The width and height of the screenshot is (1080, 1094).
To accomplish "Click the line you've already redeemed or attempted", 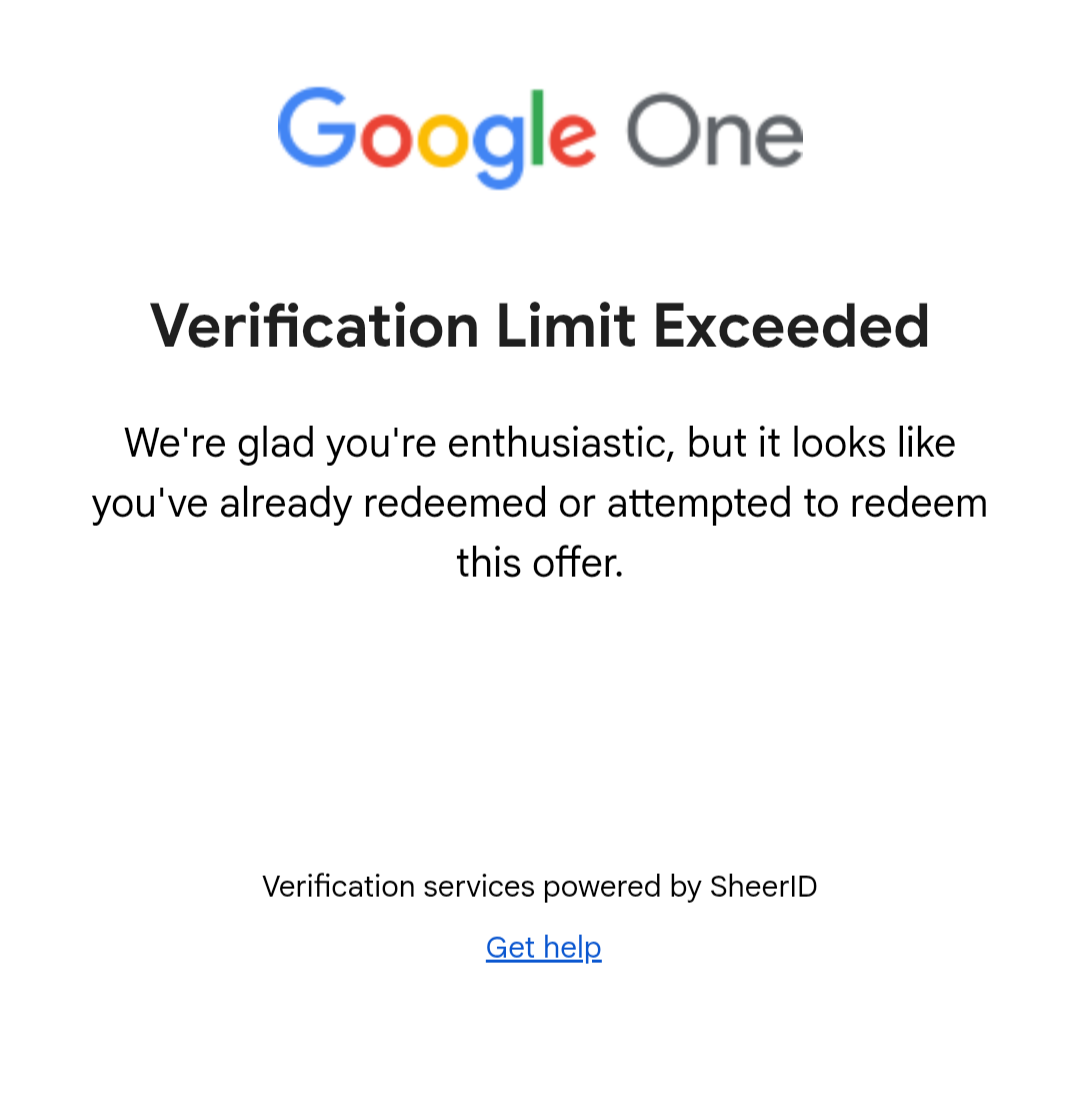I will [x=540, y=504].
